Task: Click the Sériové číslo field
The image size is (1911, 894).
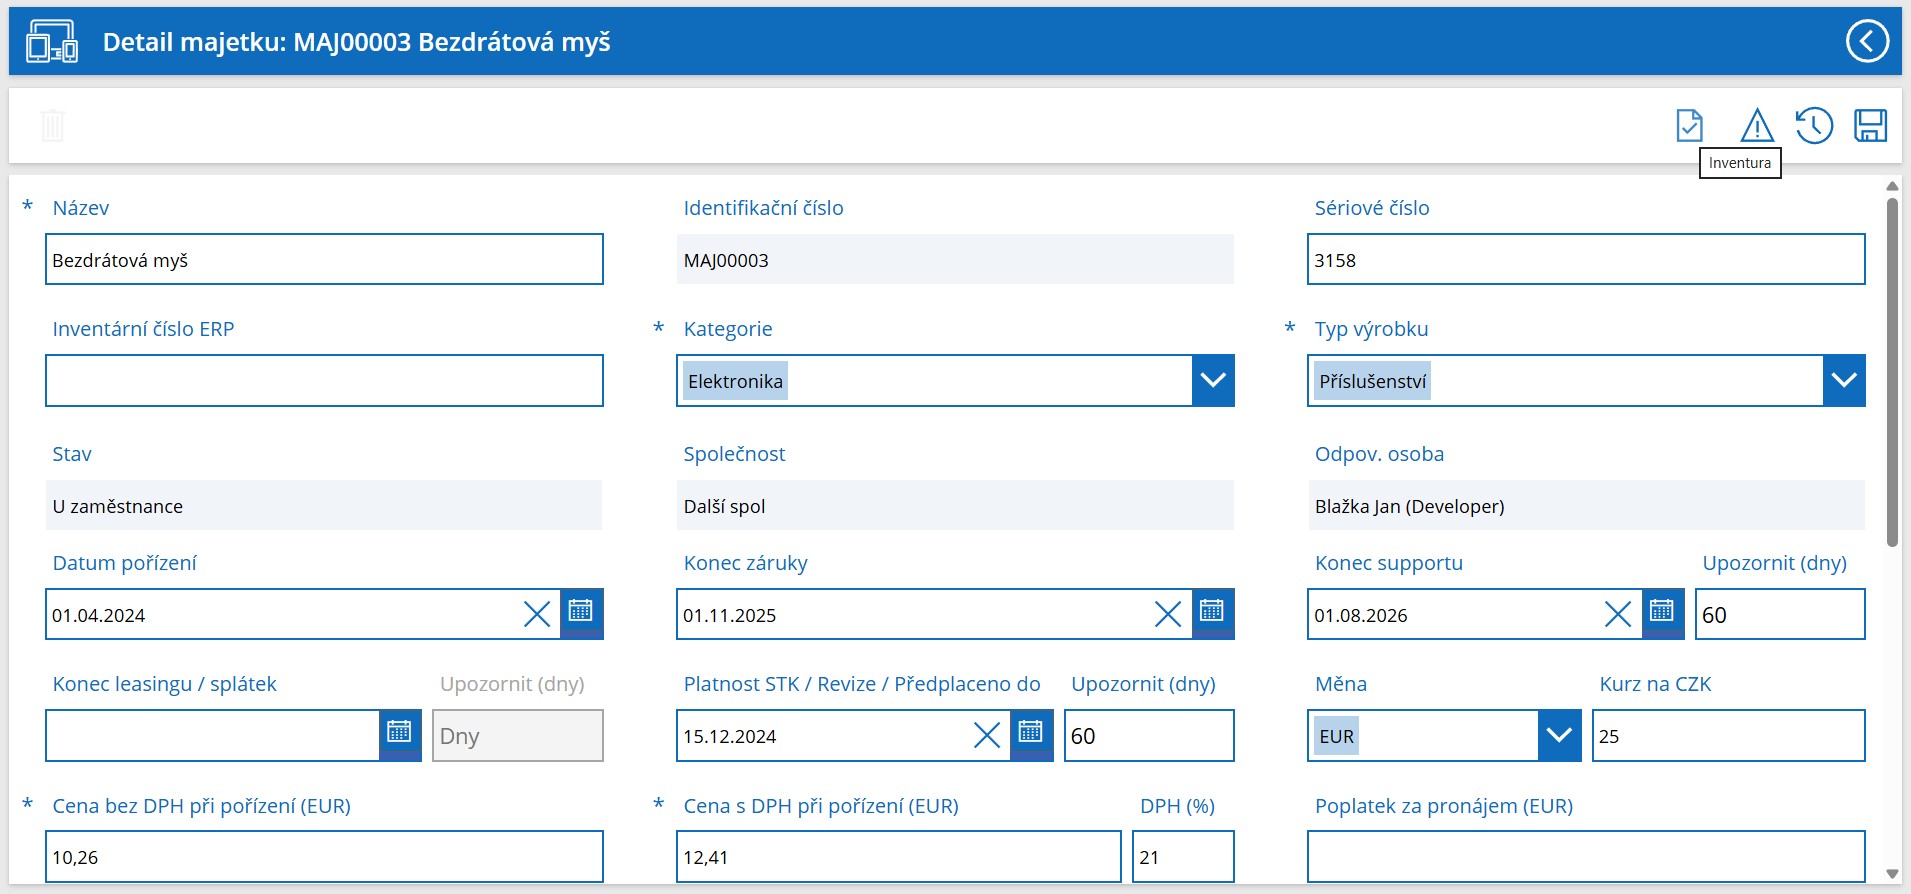Action: click(1586, 259)
